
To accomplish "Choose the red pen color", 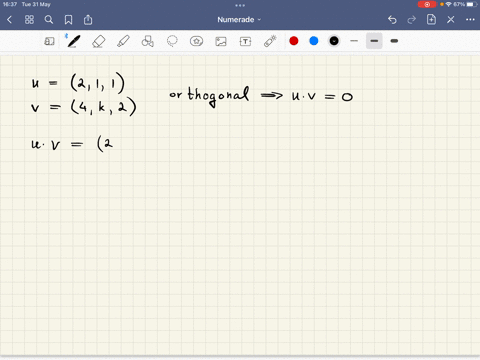I will [x=294, y=41].
